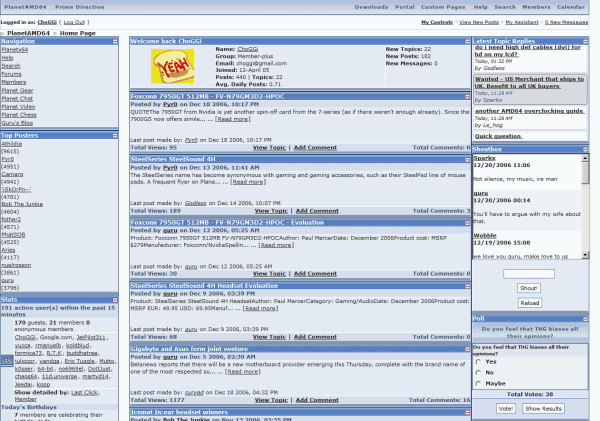
Task: Collapse first Foxconn 7950GT 512MB article
Action: [x=467, y=97]
